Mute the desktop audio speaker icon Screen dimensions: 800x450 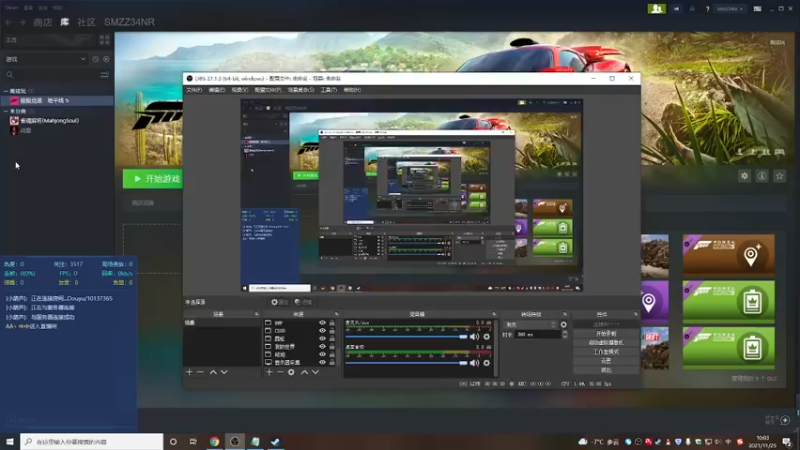tap(474, 363)
